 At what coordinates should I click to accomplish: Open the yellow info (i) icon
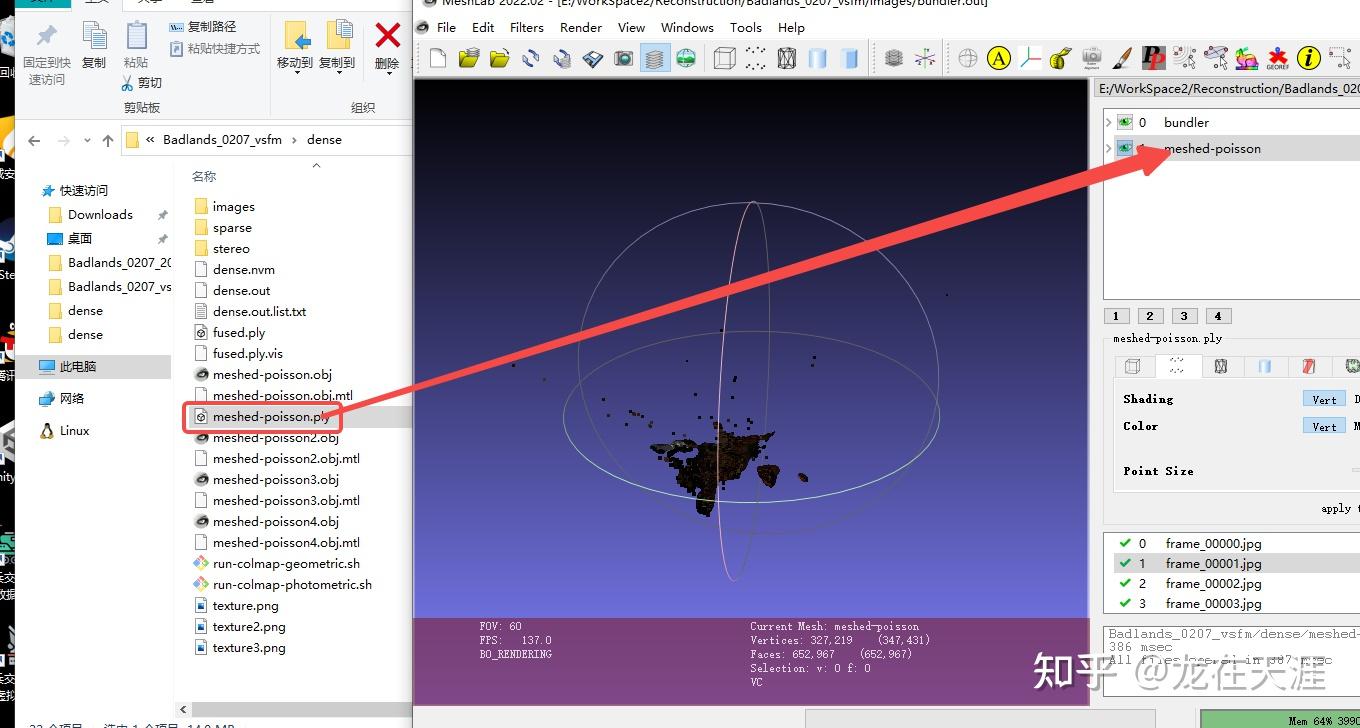pyautogui.click(x=1308, y=59)
